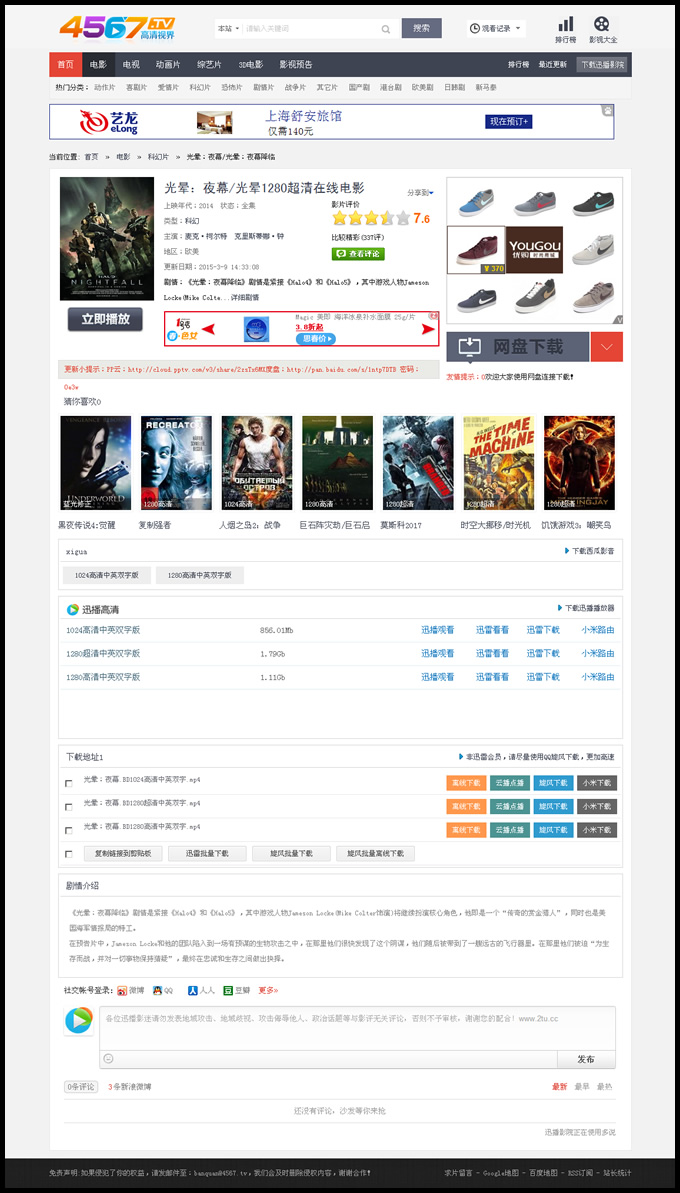Click 现在预订+ in the eLong banner

coord(509,122)
